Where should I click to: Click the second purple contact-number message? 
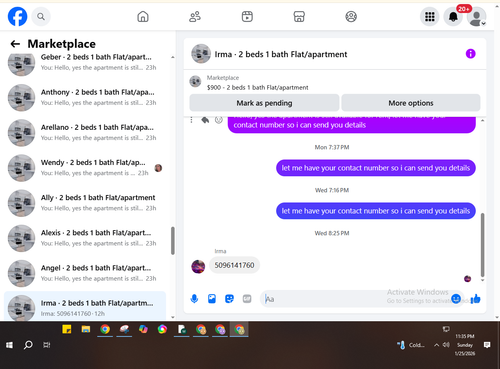(x=376, y=168)
